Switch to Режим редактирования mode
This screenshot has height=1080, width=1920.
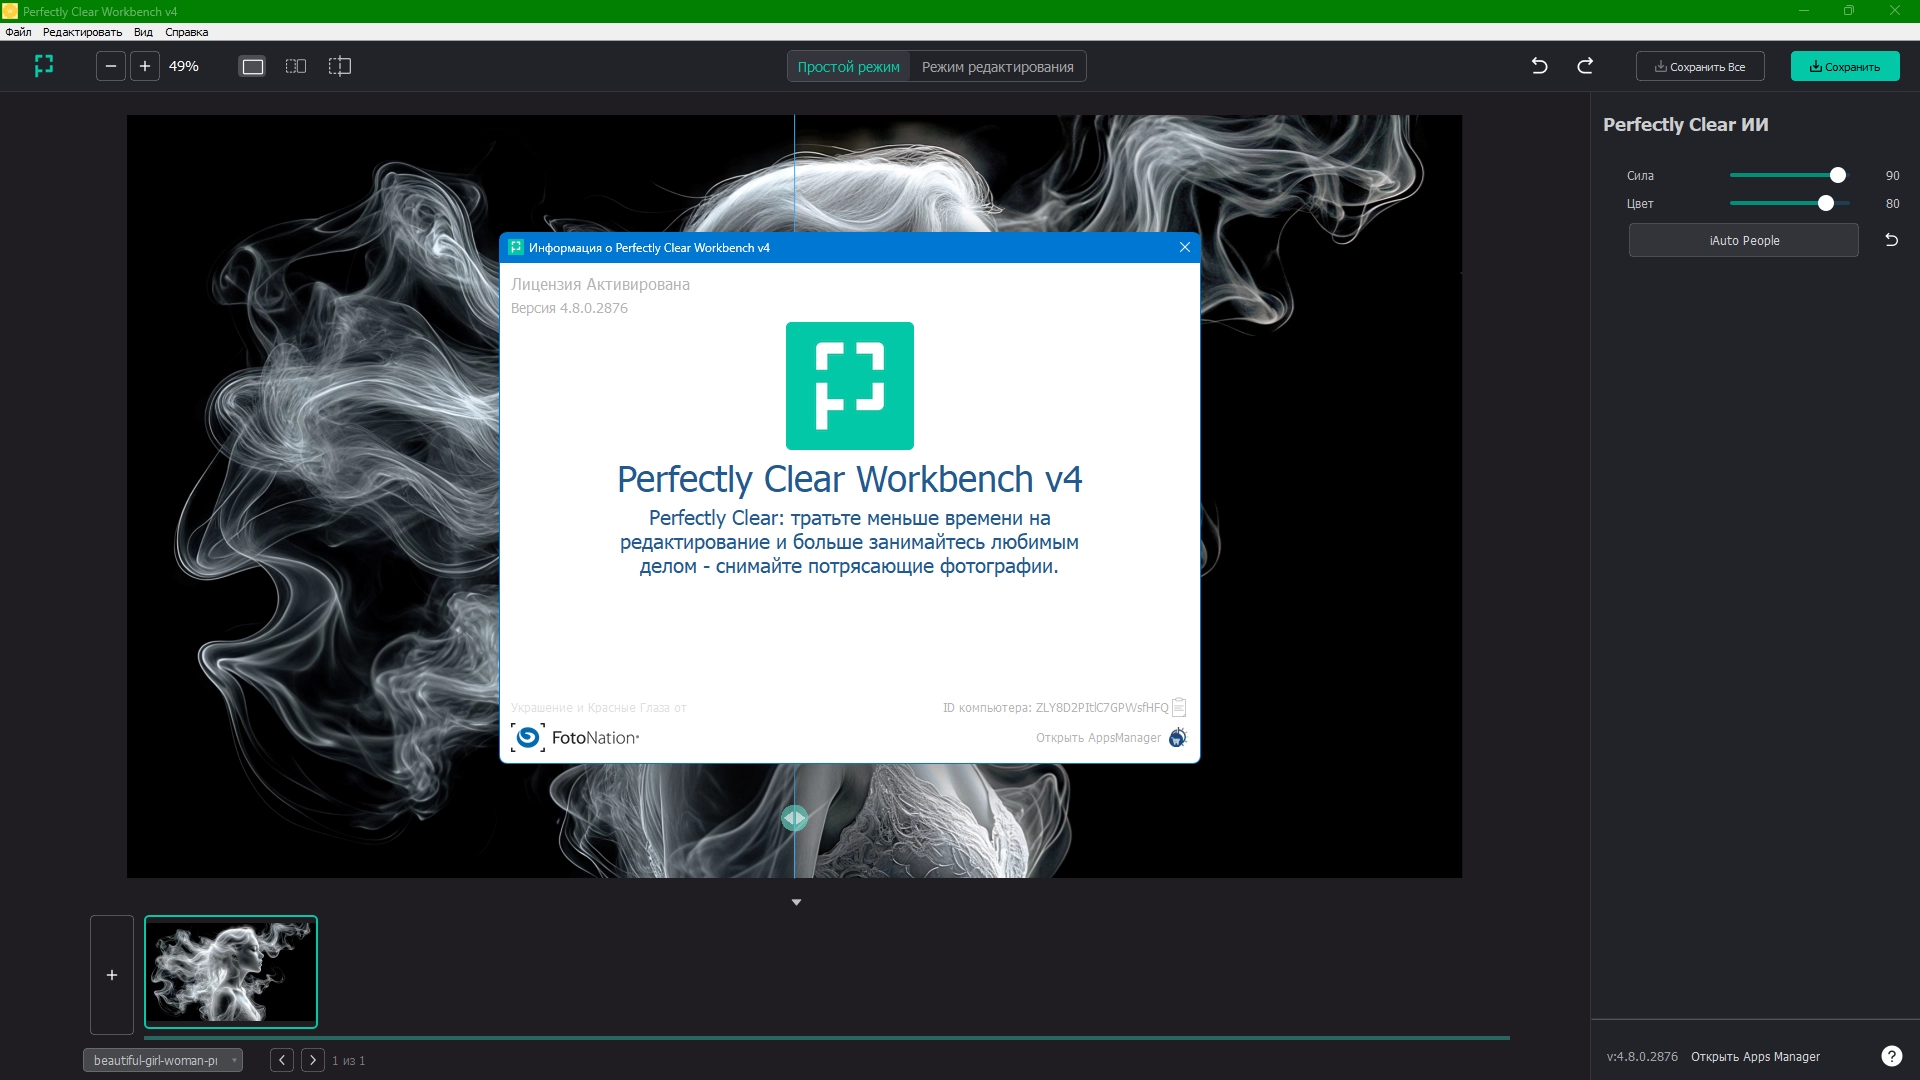(x=997, y=67)
